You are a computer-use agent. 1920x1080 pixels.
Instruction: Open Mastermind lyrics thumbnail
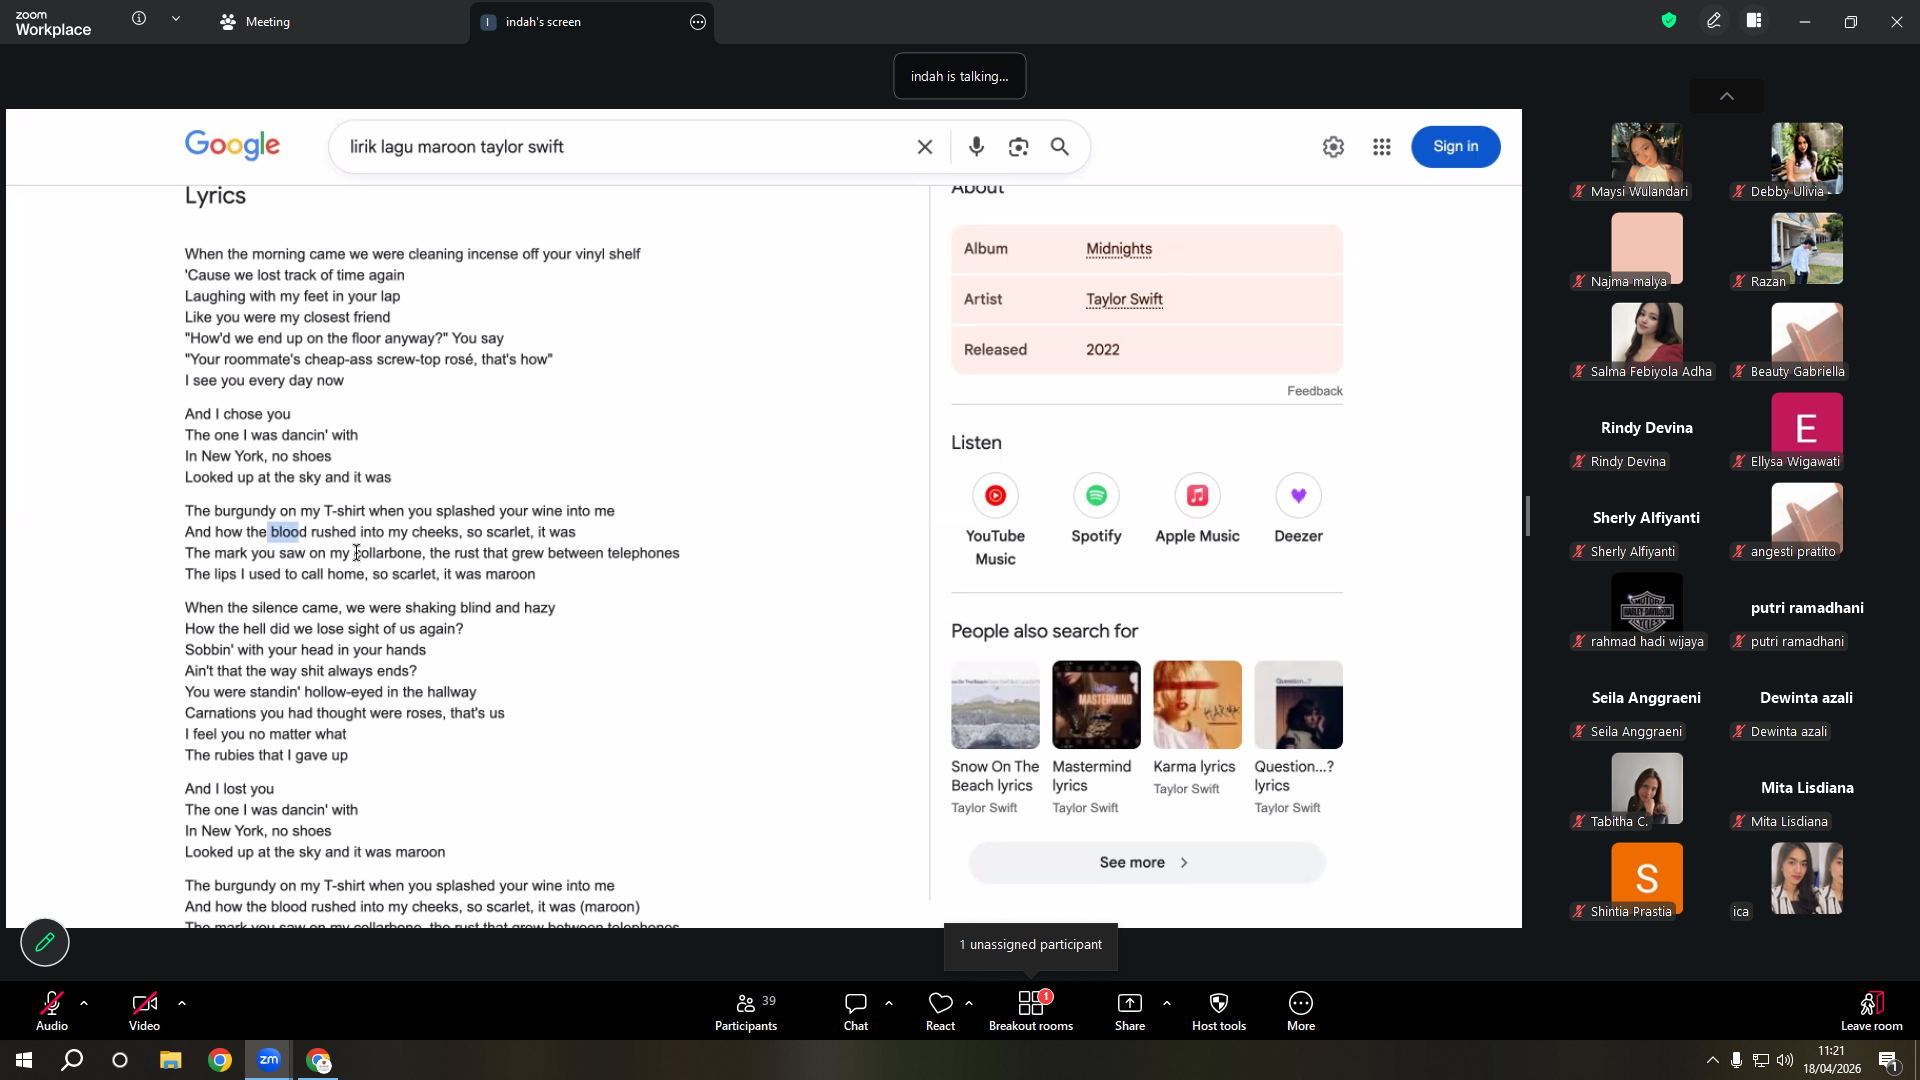(x=1096, y=705)
